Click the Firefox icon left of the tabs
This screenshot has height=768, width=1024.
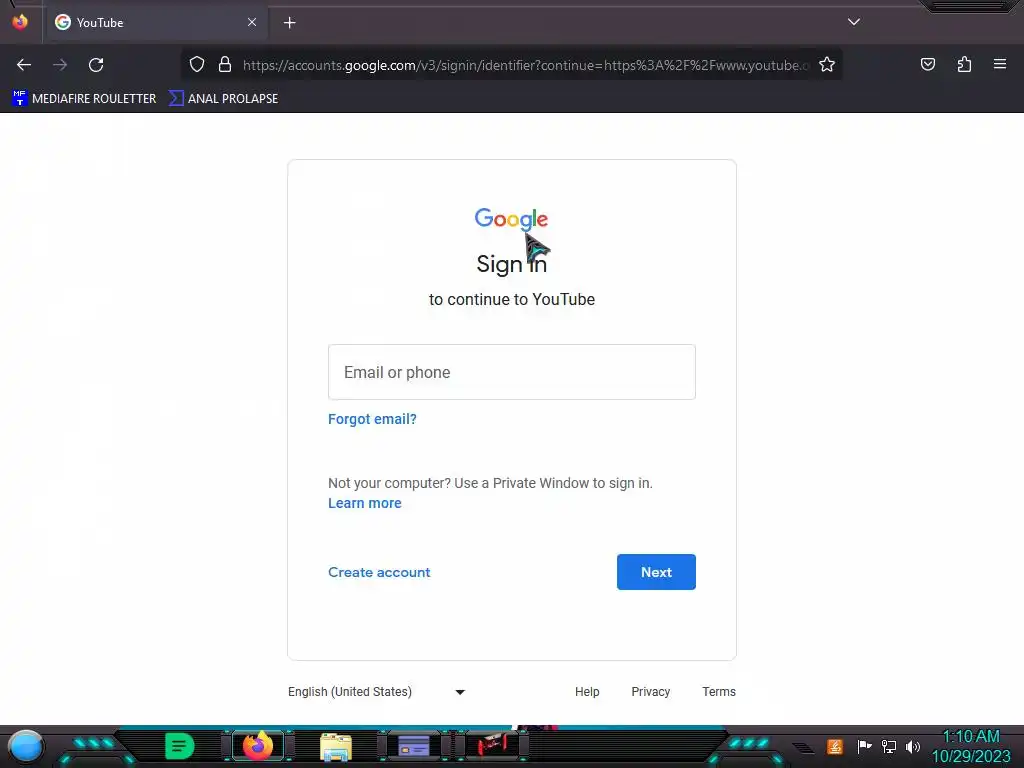click(20, 22)
